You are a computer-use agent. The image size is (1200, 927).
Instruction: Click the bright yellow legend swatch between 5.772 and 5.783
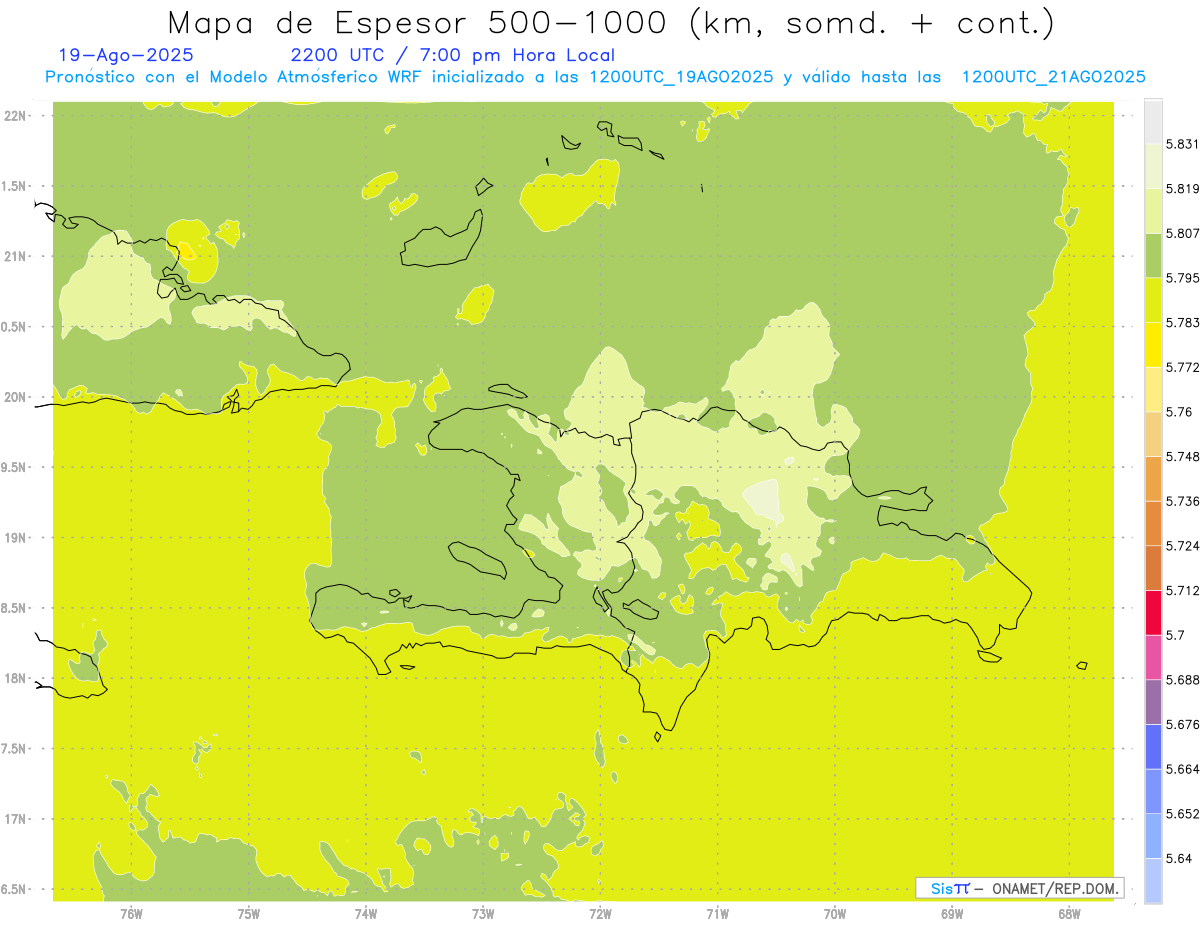click(1153, 344)
